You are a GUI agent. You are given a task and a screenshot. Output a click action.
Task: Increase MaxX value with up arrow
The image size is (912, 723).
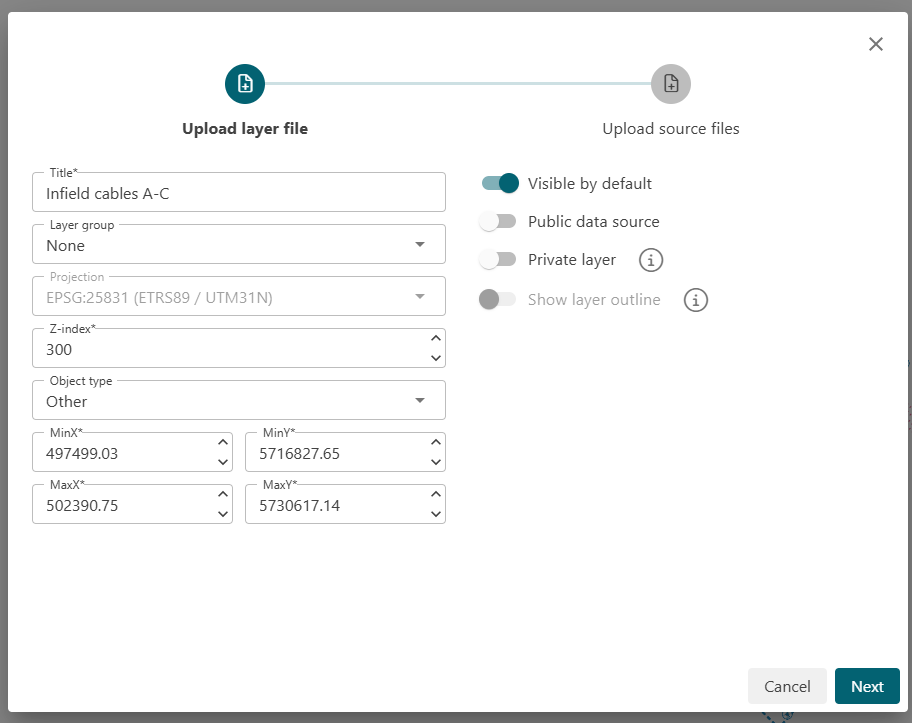click(x=223, y=494)
